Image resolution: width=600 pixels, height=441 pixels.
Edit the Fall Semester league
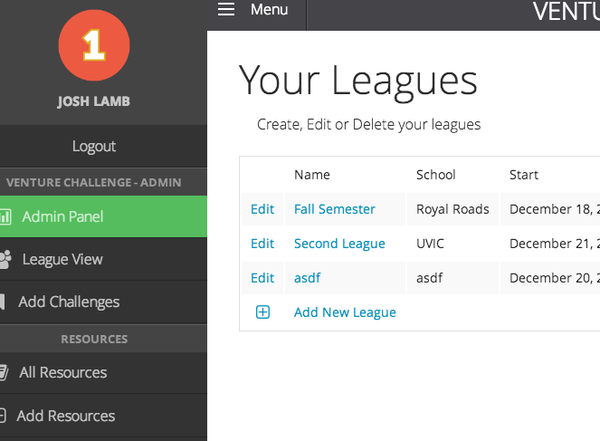coord(262,209)
